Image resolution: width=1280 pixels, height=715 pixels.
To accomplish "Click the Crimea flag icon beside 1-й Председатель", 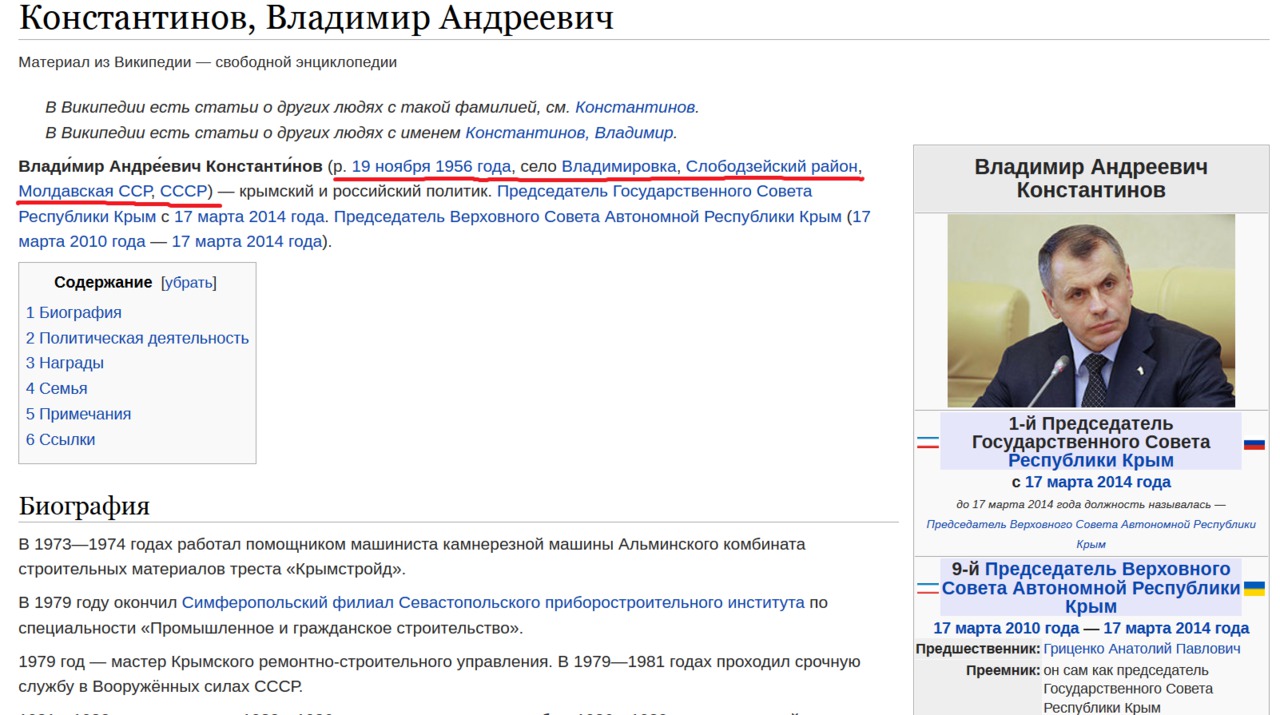I will tap(928, 442).
